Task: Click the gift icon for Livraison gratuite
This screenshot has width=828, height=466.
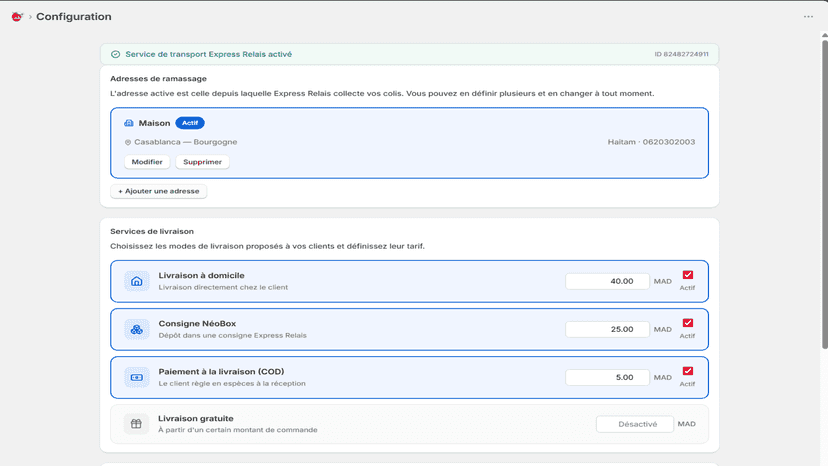Action: 136,424
